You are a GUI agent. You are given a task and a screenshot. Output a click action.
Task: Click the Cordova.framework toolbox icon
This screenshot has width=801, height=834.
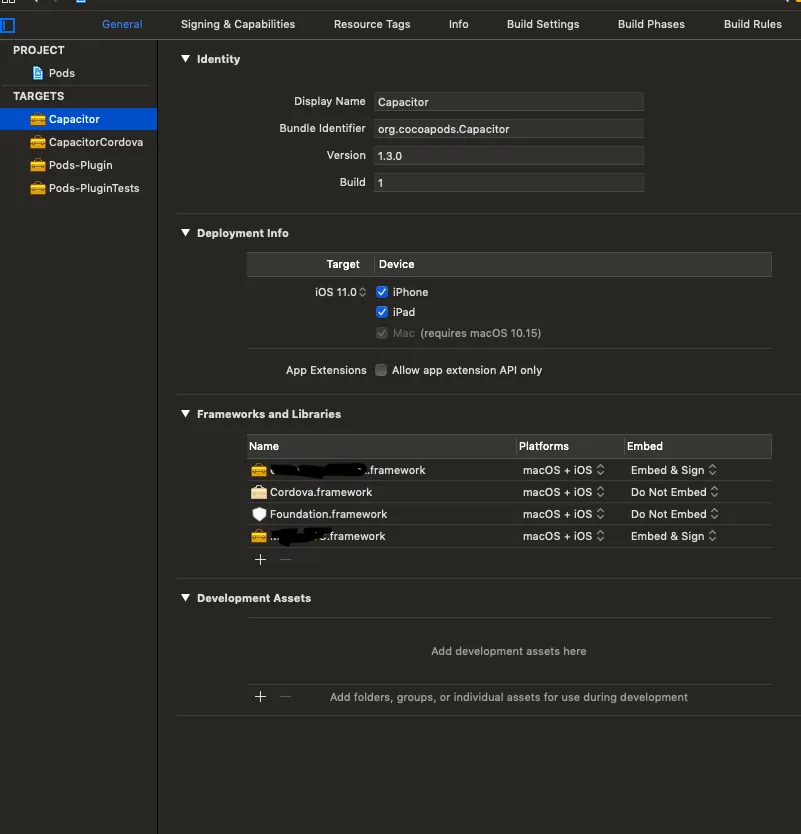coord(259,492)
